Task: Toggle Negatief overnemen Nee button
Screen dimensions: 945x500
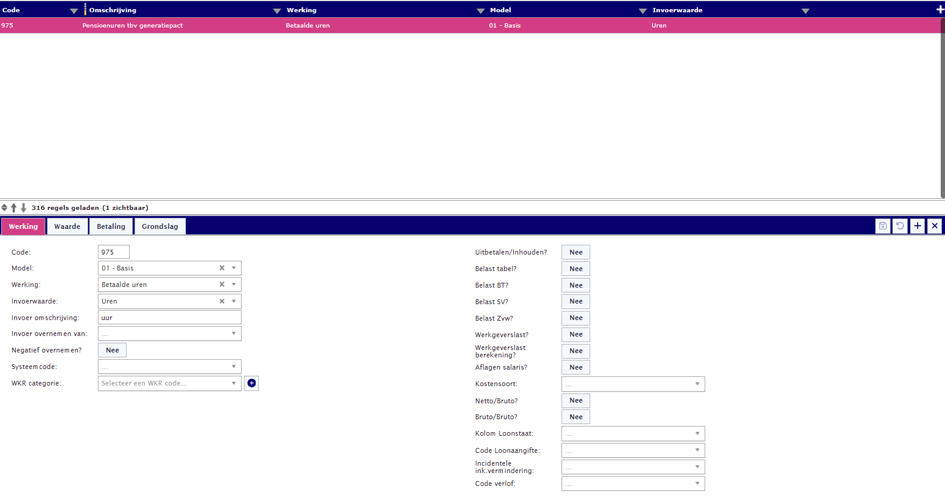Action: tap(112, 350)
